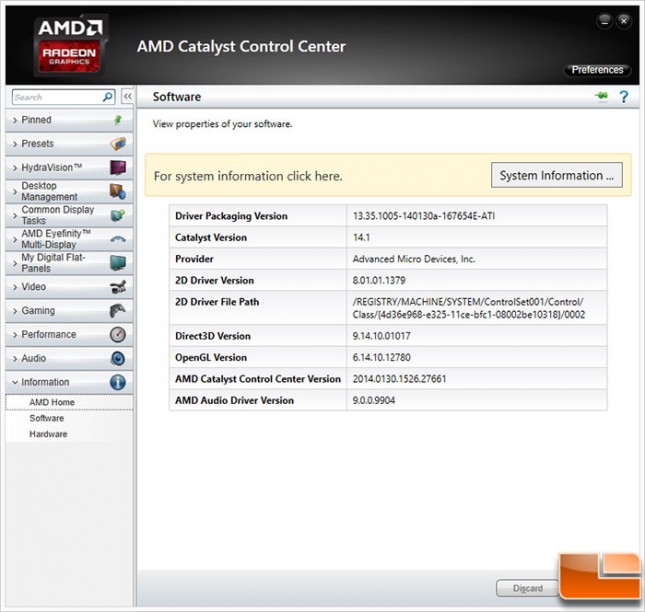Click Catalyst Version value 14.1
This screenshot has height=612, width=645.
(x=361, y=237)
